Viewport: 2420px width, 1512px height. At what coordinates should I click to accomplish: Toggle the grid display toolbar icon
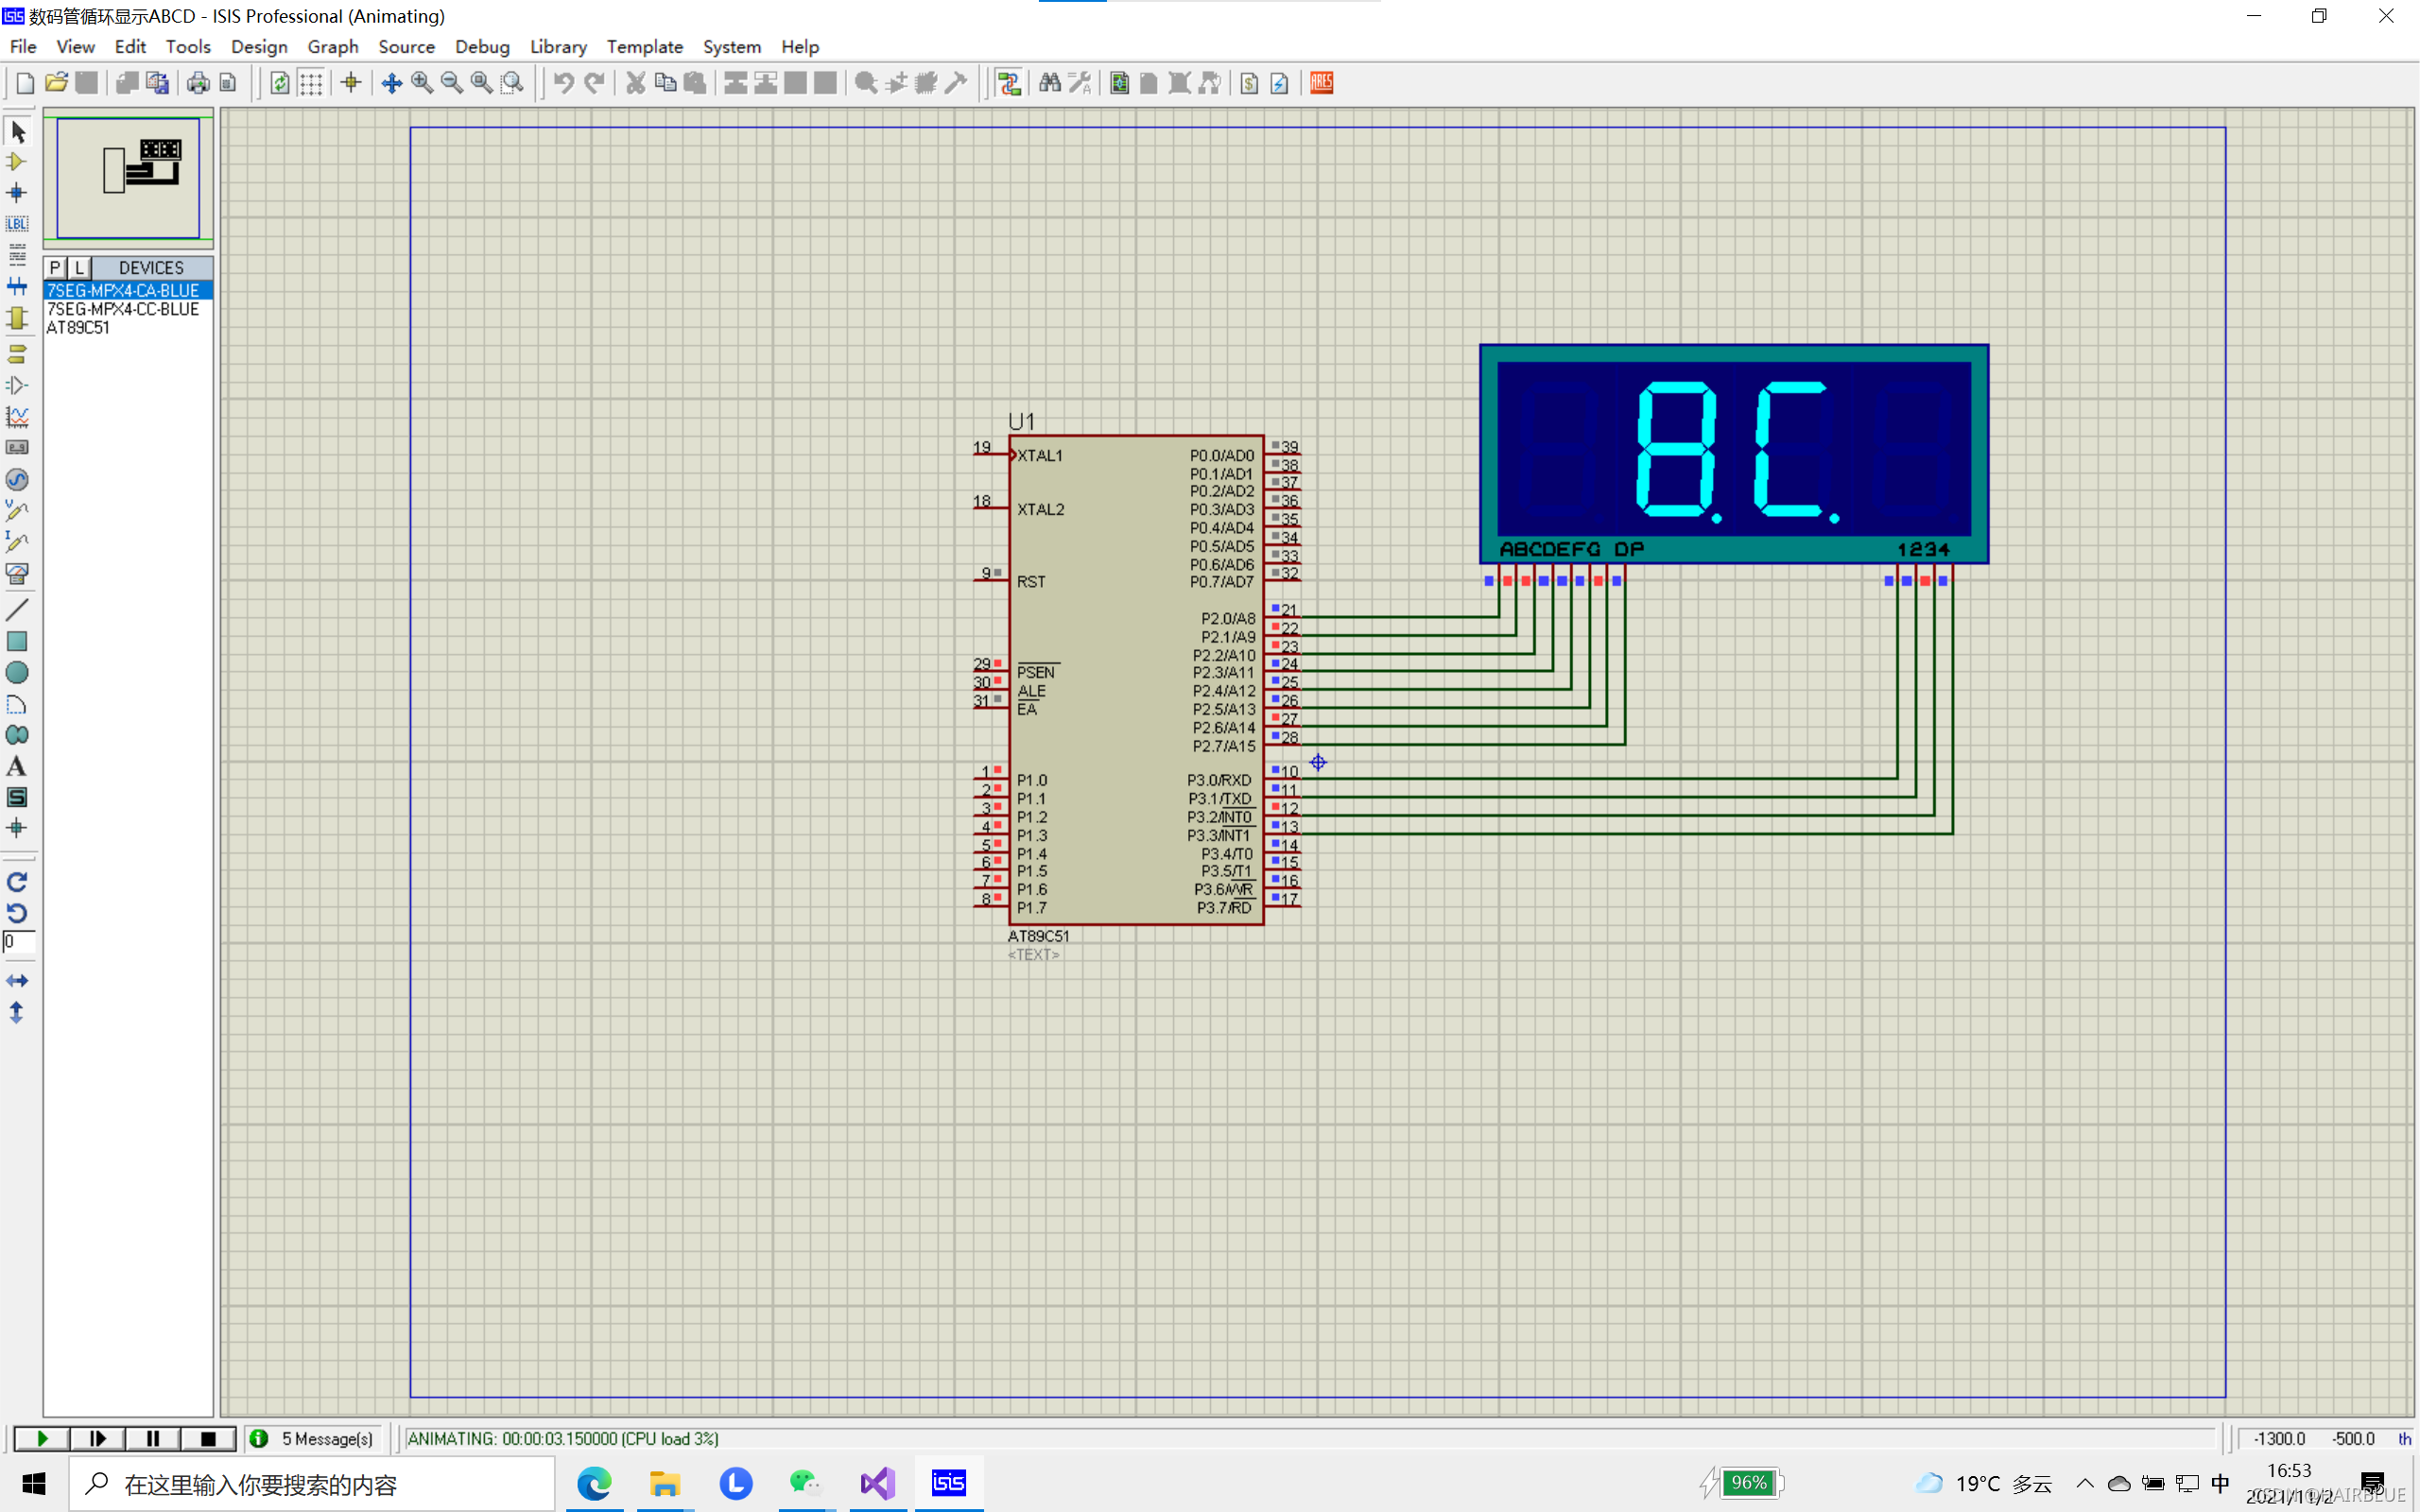(311, 83)
